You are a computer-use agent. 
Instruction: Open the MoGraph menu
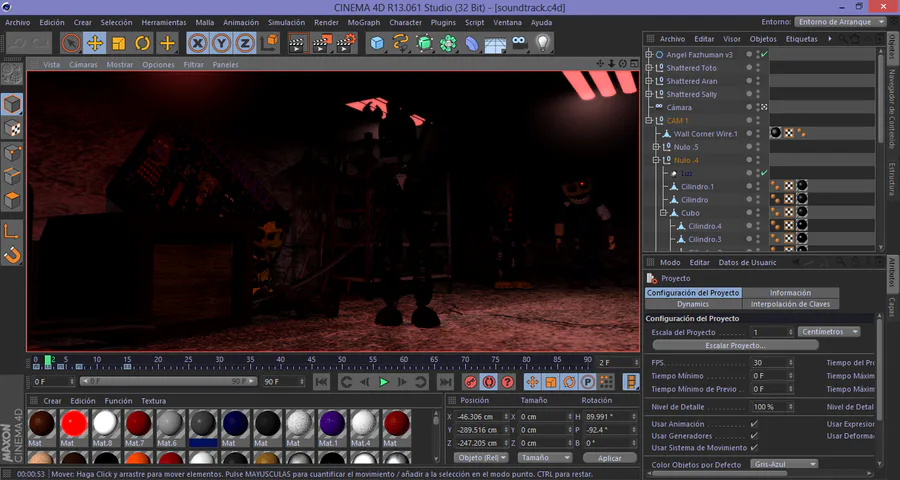[x=364, y=22]
